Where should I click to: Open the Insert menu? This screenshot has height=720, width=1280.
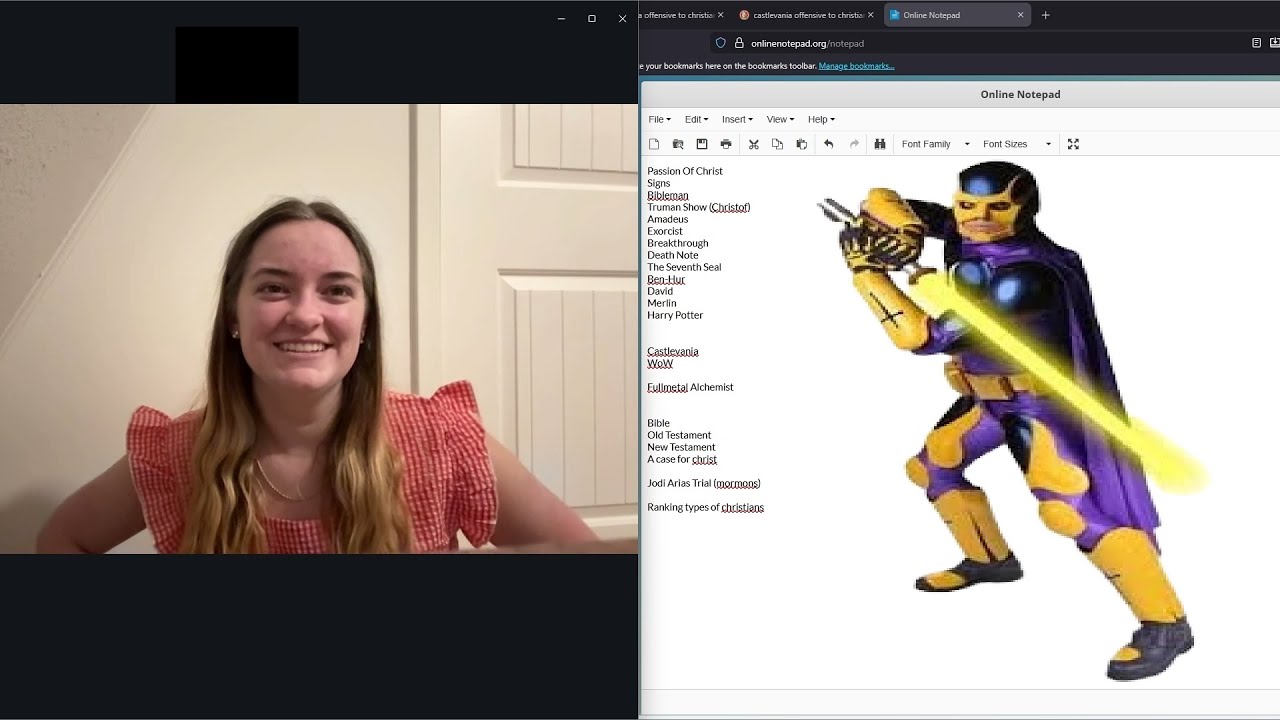pyautogui.click(x=737, y=119)
